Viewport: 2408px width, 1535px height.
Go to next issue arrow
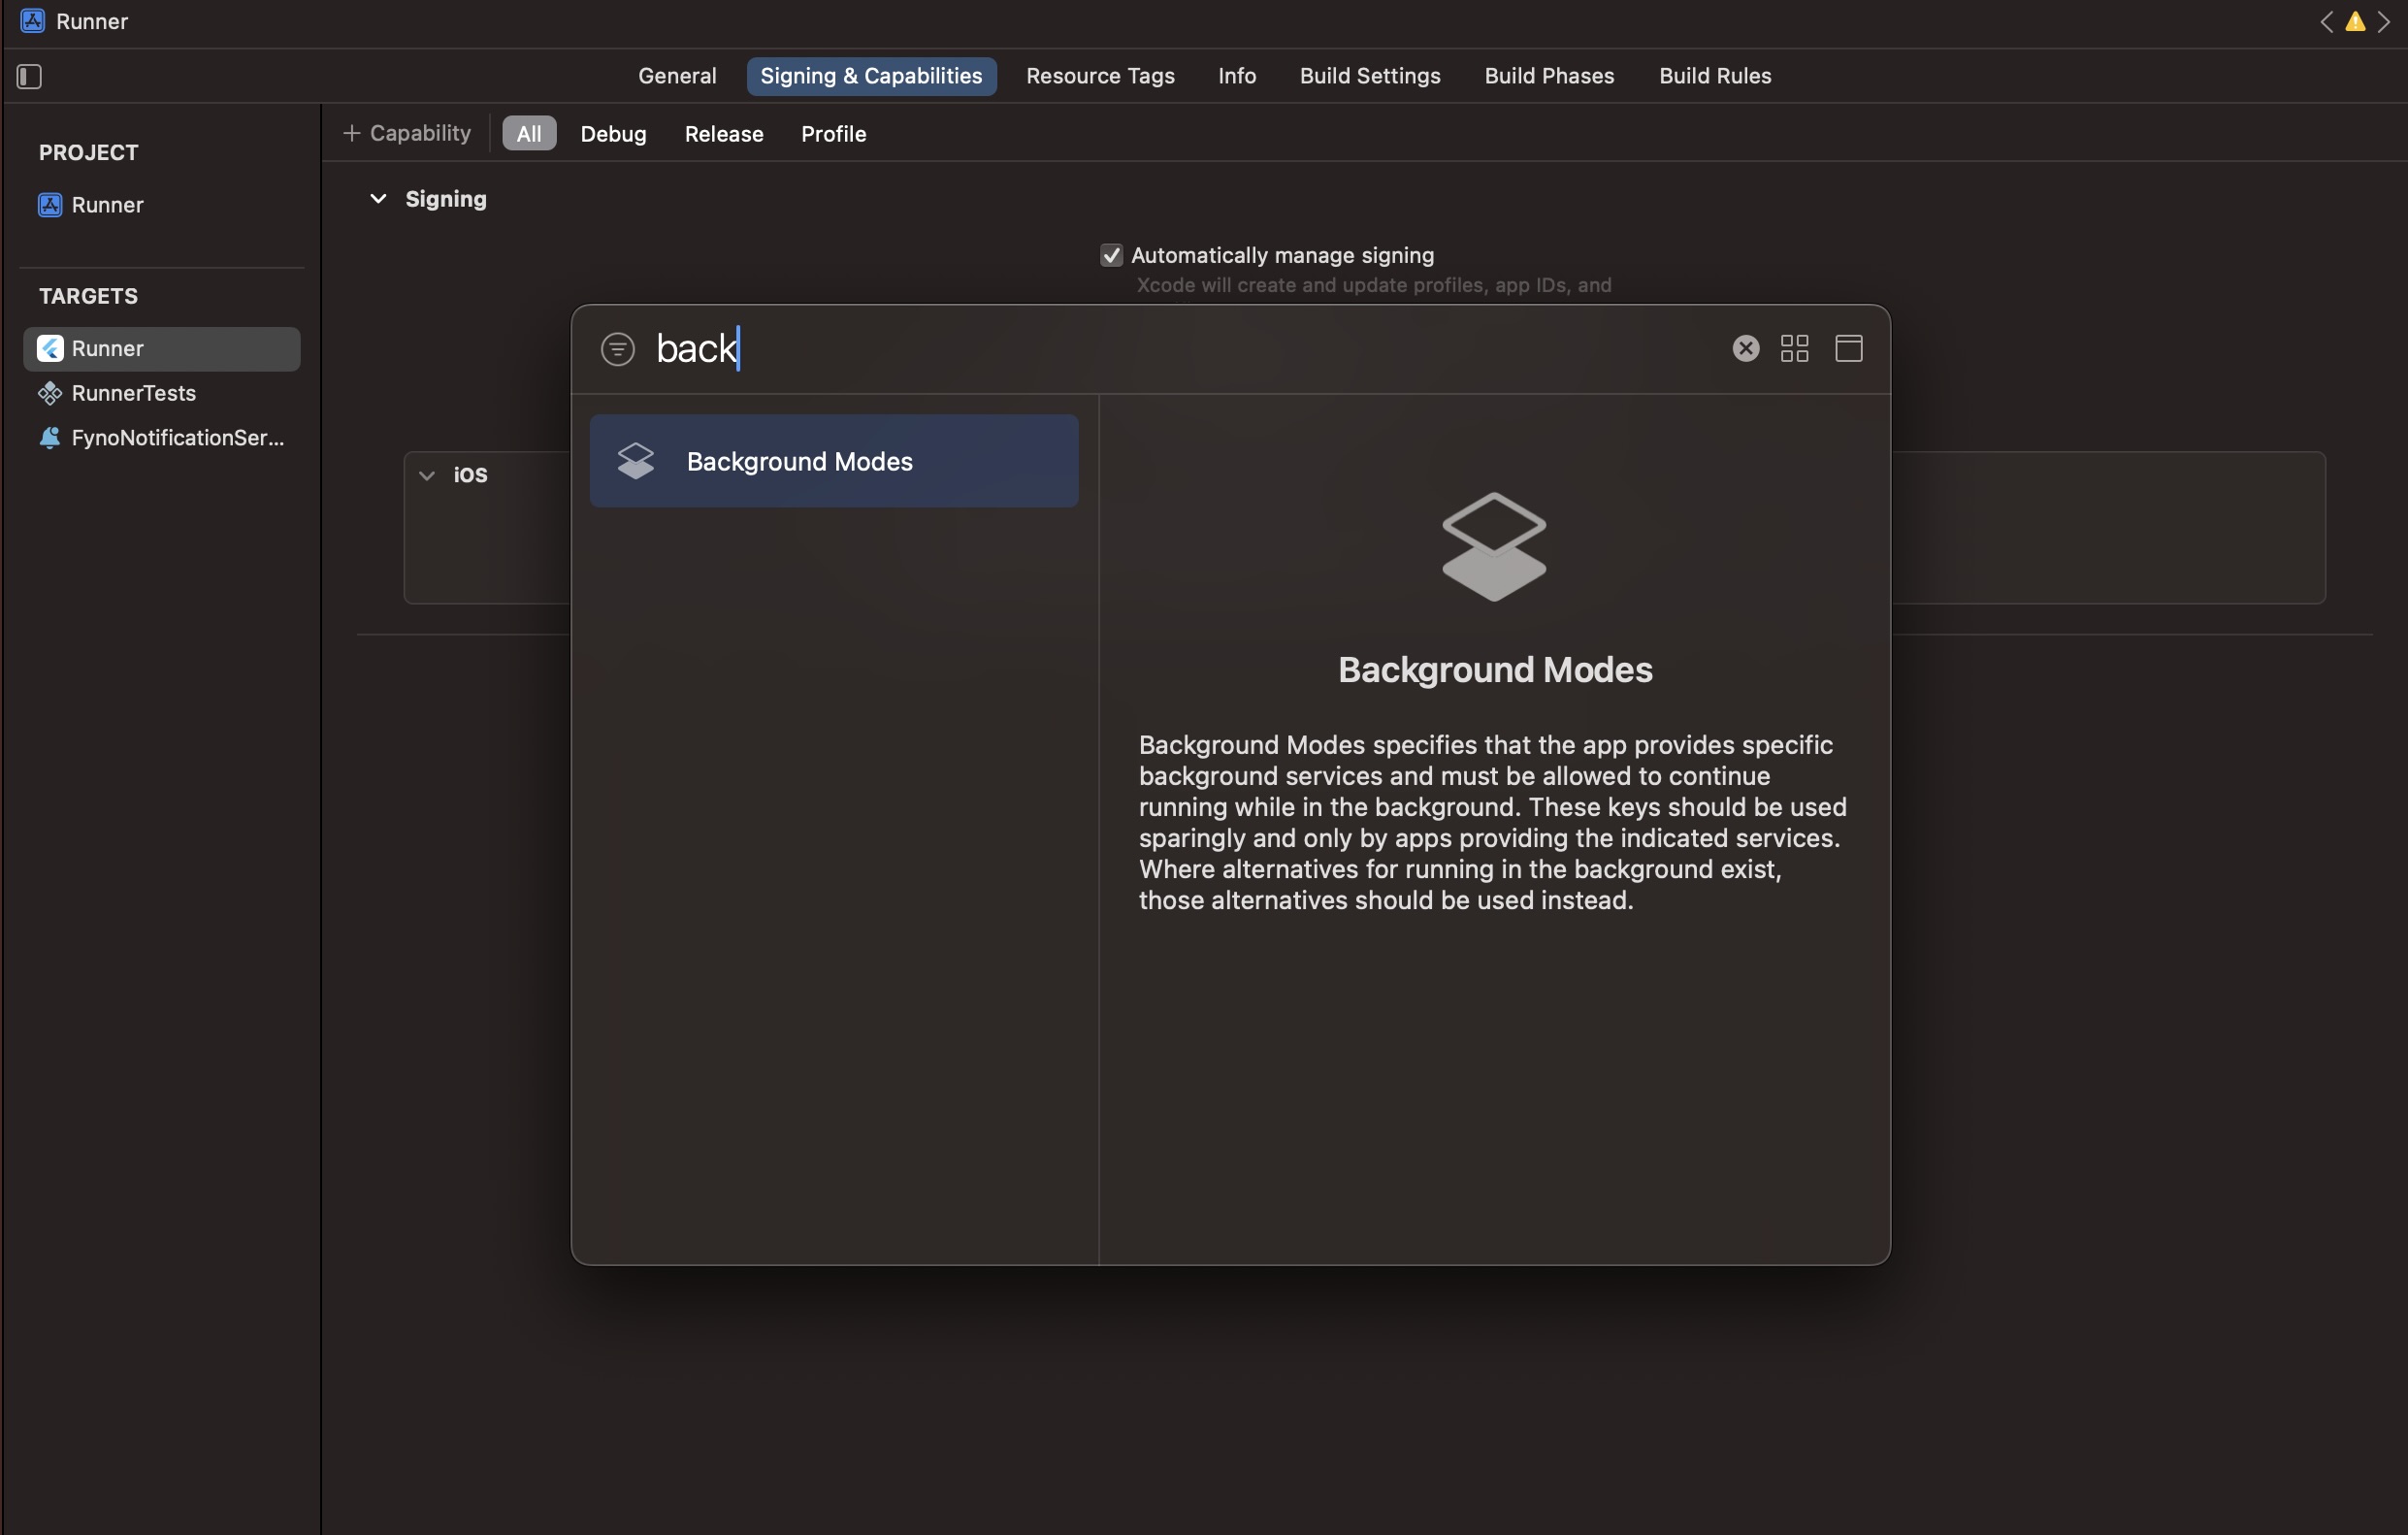pos(2384,22)
